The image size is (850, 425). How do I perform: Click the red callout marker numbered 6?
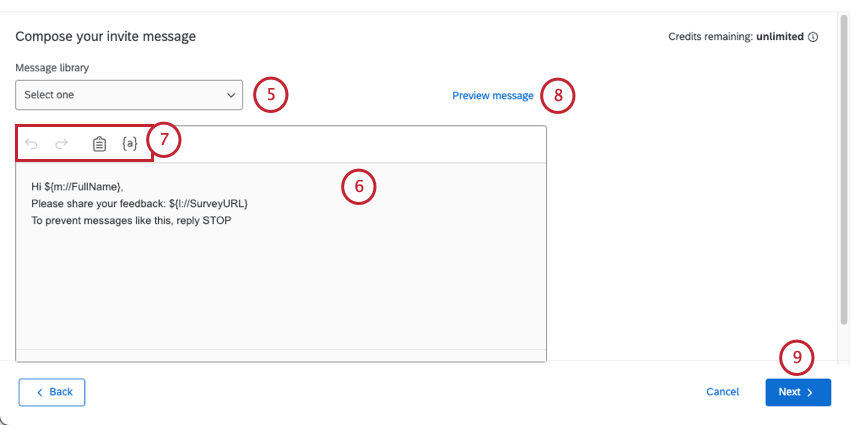point(359,185)
